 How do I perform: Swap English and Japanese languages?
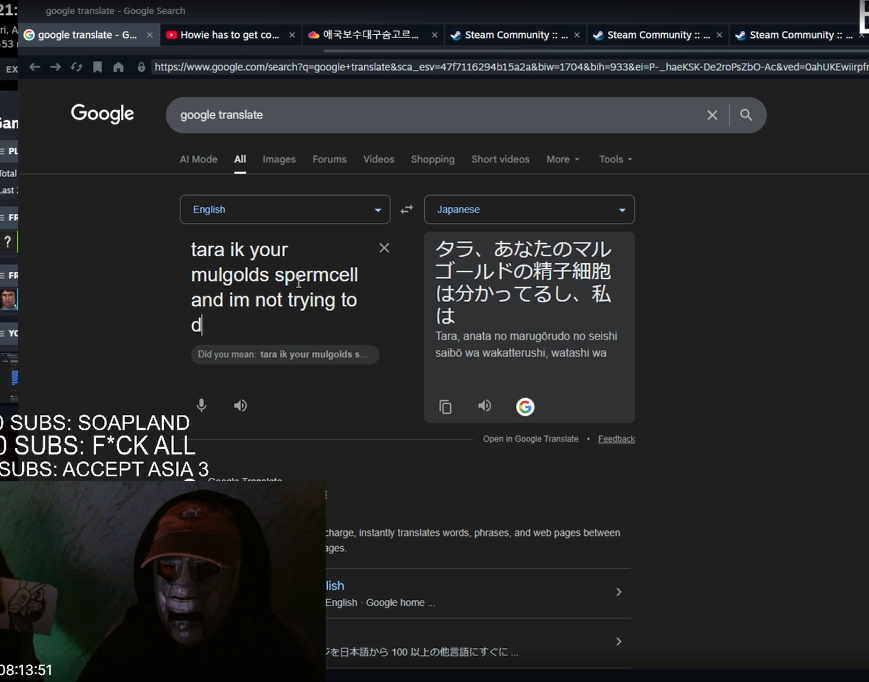tap(407, 209)
